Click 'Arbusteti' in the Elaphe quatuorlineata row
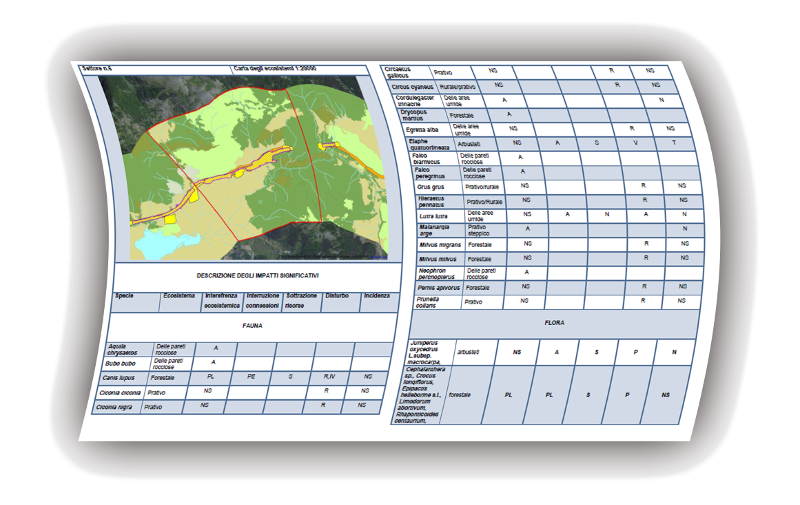The width and height of the screenshot is (800, 505). (469, 144)
